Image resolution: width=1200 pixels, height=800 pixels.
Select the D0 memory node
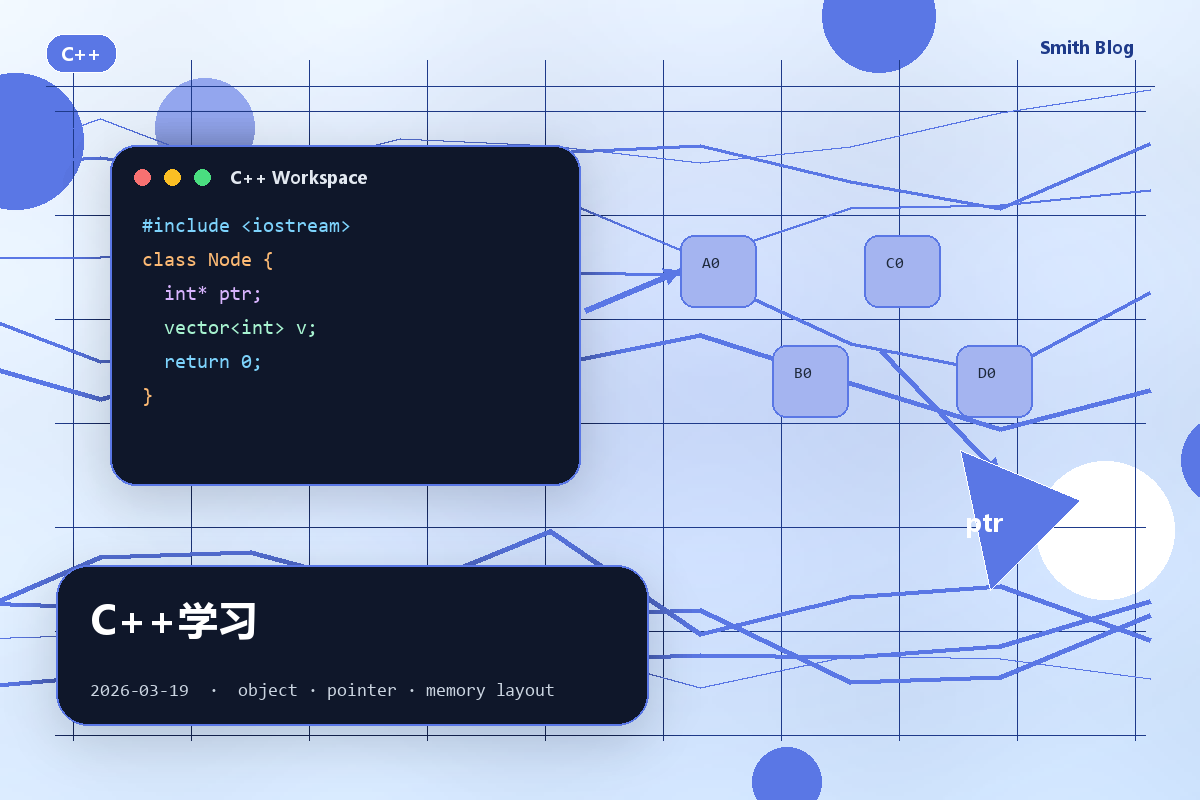click(x=994, y=381)
